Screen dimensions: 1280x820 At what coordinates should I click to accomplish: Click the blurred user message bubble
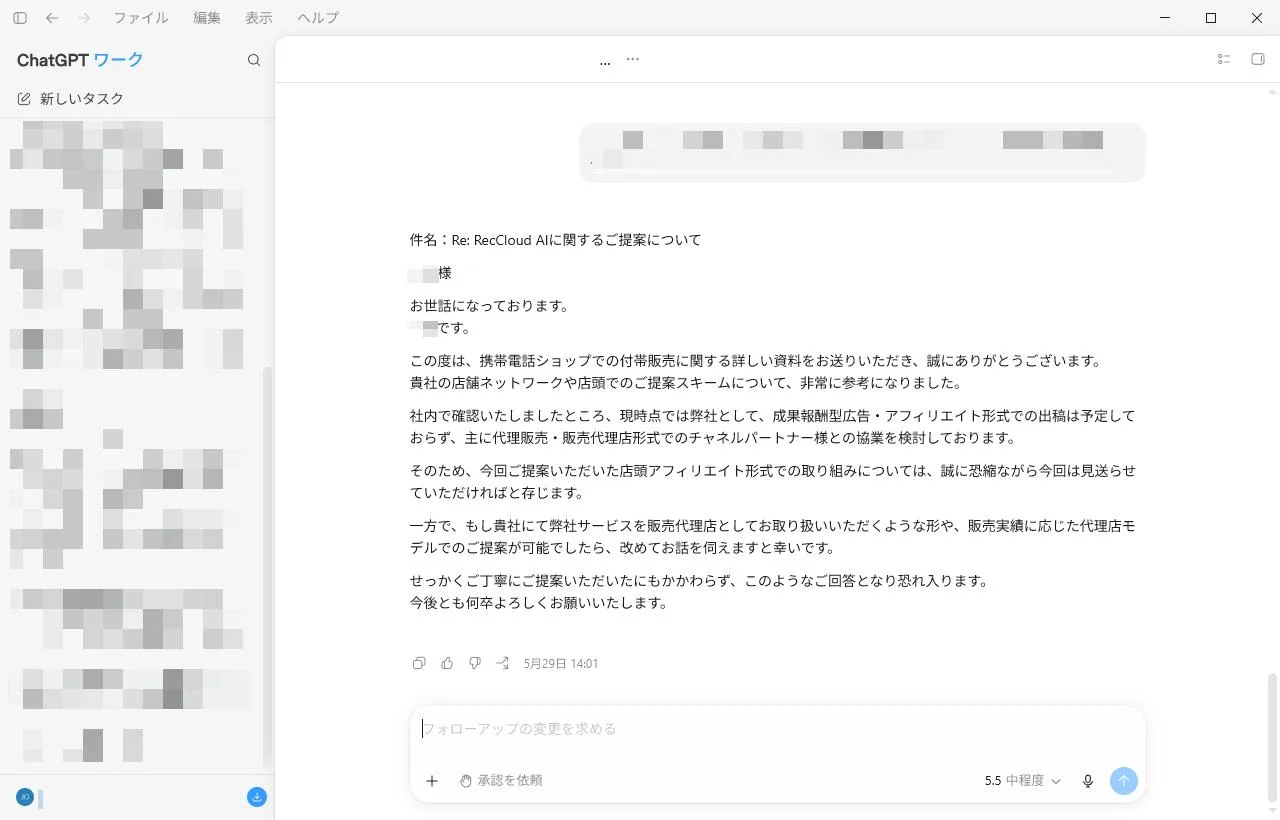(862, 153)
